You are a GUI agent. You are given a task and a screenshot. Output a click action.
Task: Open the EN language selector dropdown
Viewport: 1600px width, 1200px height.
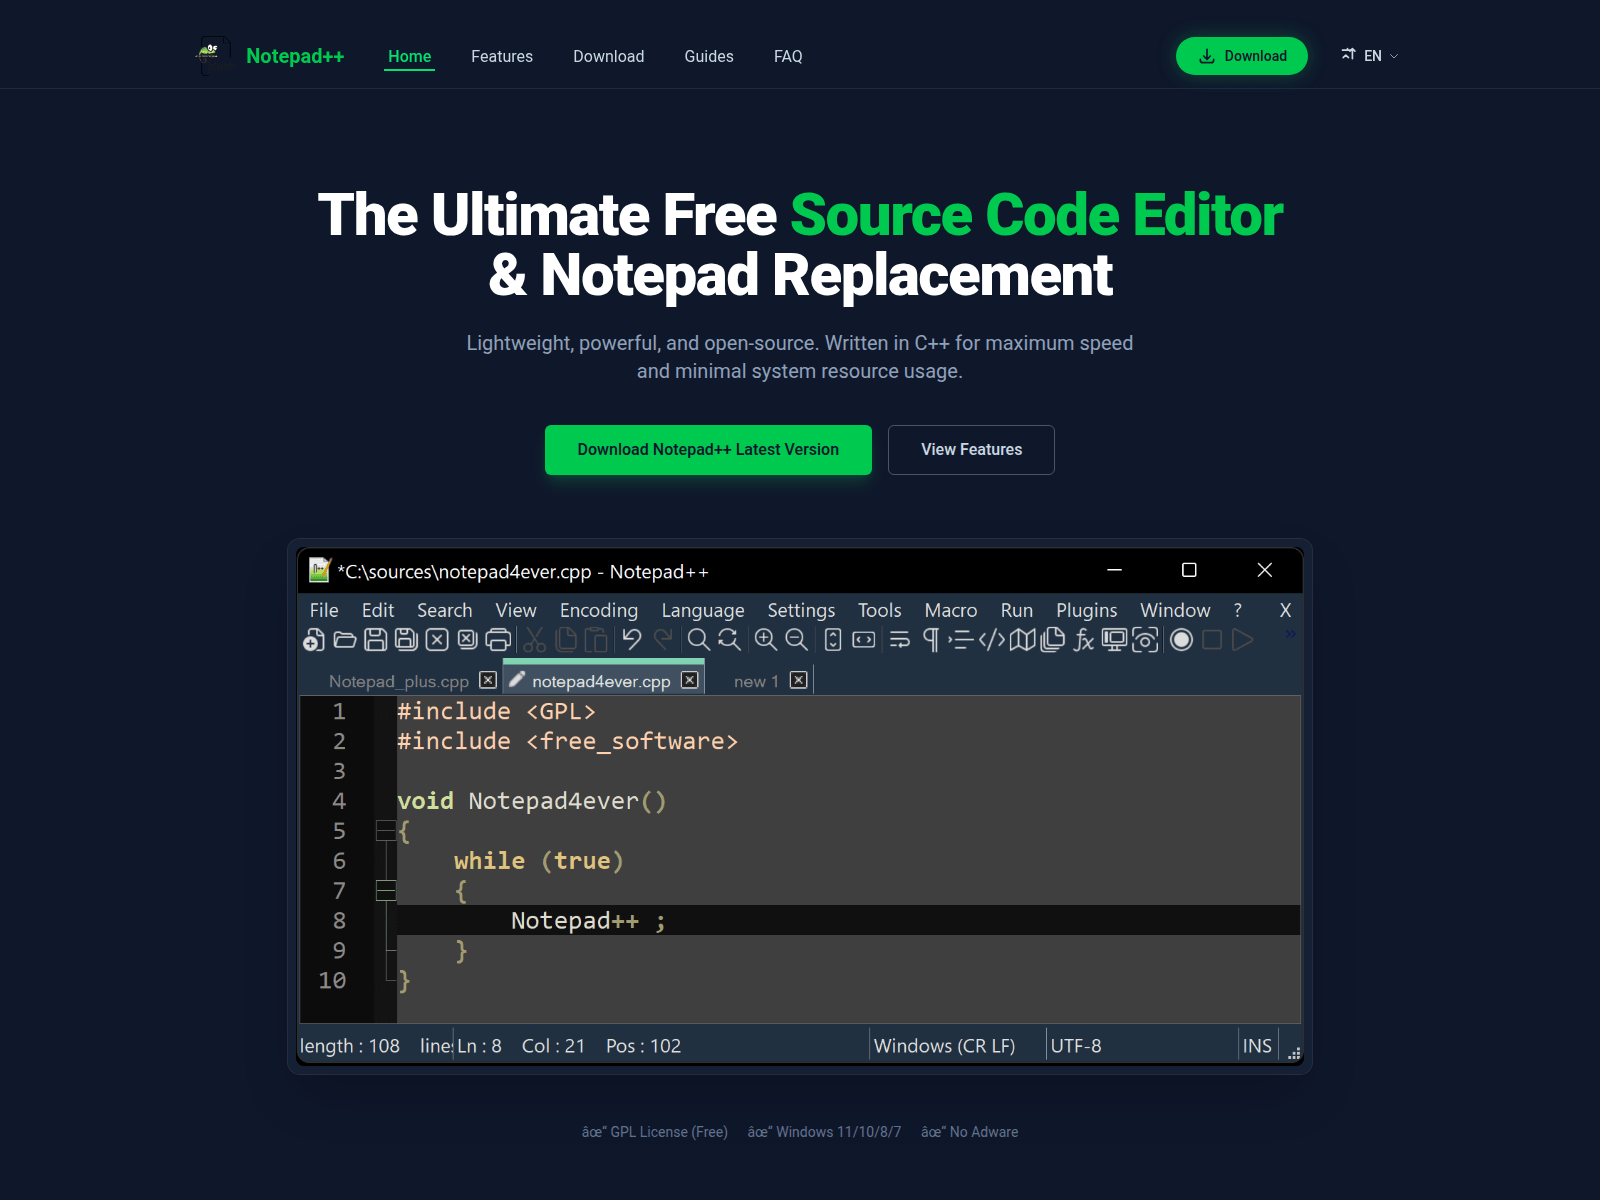(x=1370, y=56)
